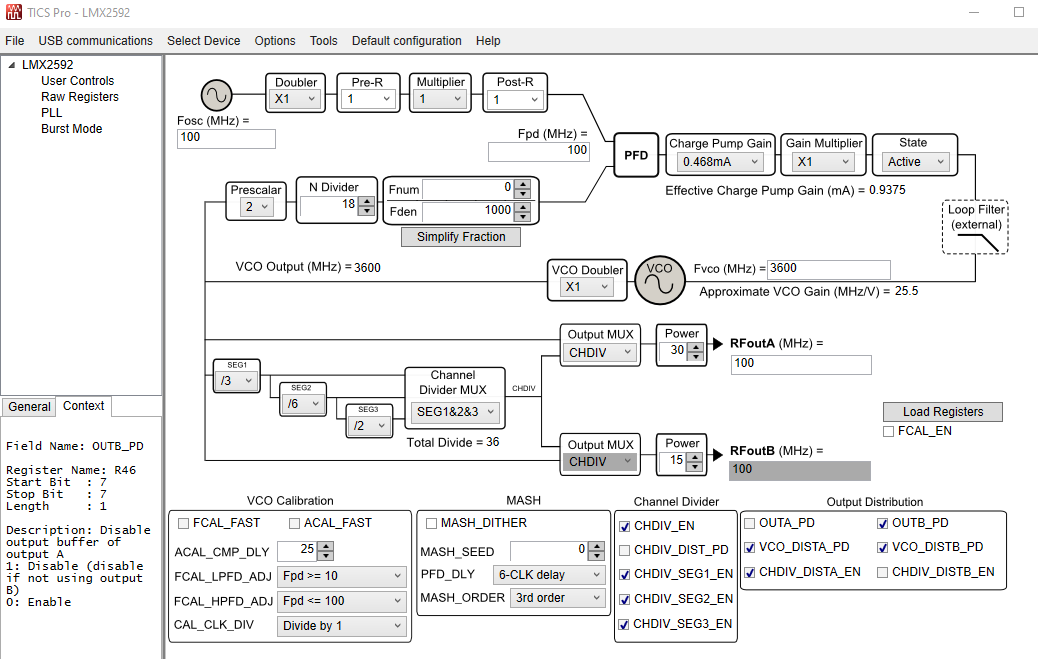Open the State dropdown showing Active
The width and height of the screenshot is (1038, 659).
click(x=916, y=162)
